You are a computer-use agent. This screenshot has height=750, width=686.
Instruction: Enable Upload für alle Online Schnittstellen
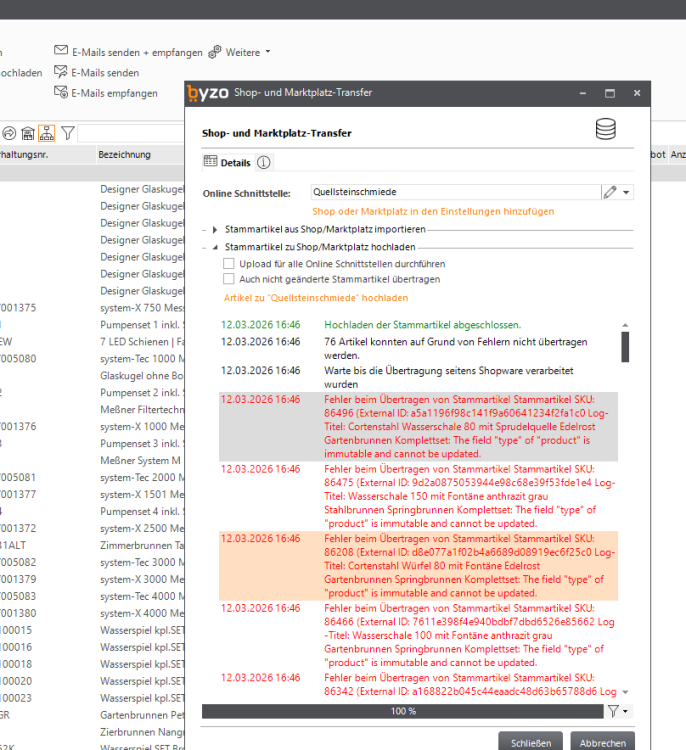(229, 264)
